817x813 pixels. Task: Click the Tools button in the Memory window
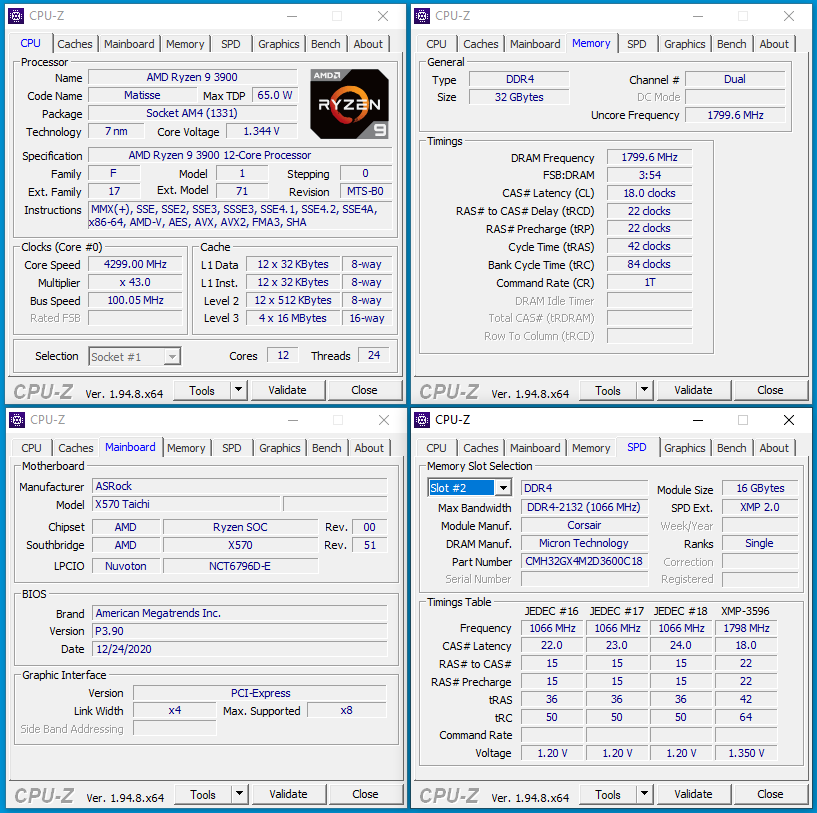608,390
